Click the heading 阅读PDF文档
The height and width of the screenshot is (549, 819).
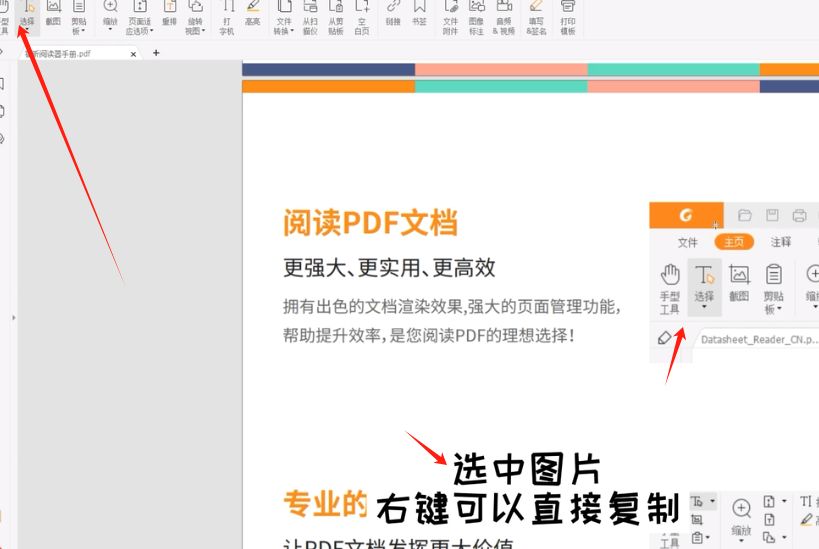point(370,222)
